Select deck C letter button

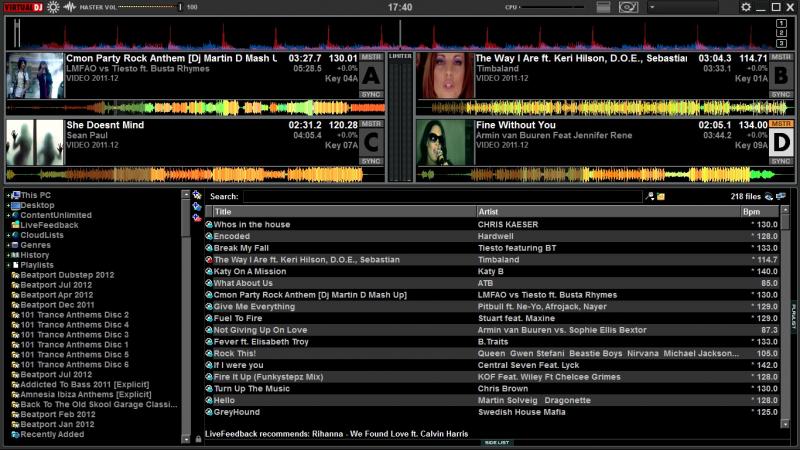(x=371, y=143)
